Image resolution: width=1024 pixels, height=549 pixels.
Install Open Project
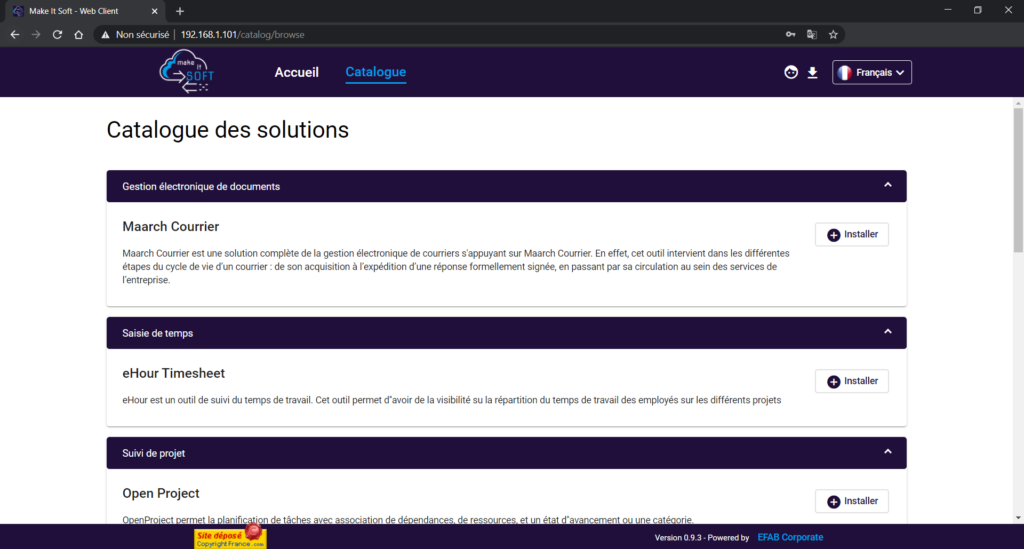[852, 501]
